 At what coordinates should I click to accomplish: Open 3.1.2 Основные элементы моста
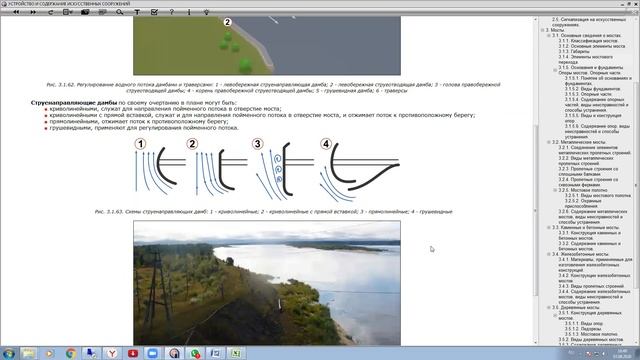(x=592, y=46)
